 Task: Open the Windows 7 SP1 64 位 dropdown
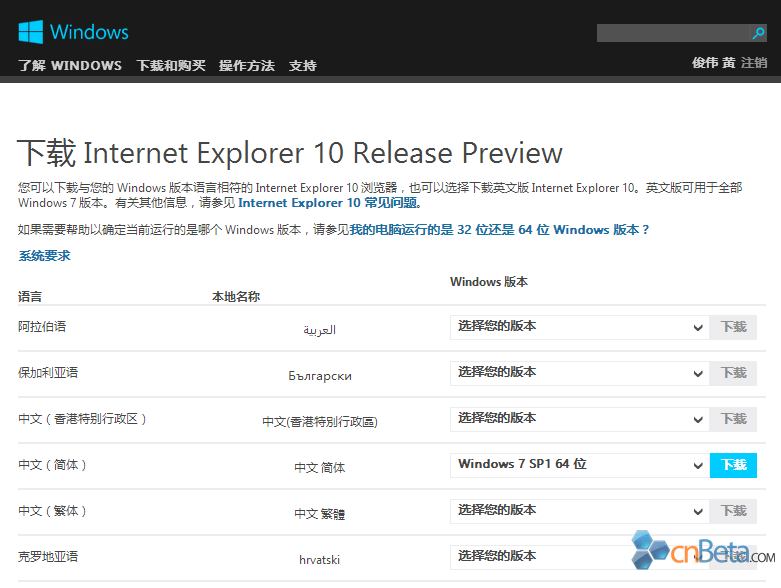coord(580,466)
